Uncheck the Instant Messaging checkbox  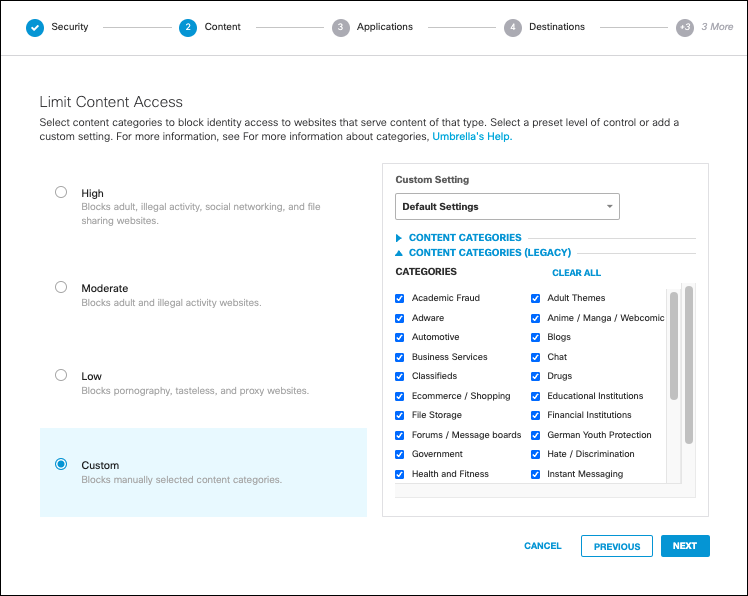point(536,475)
